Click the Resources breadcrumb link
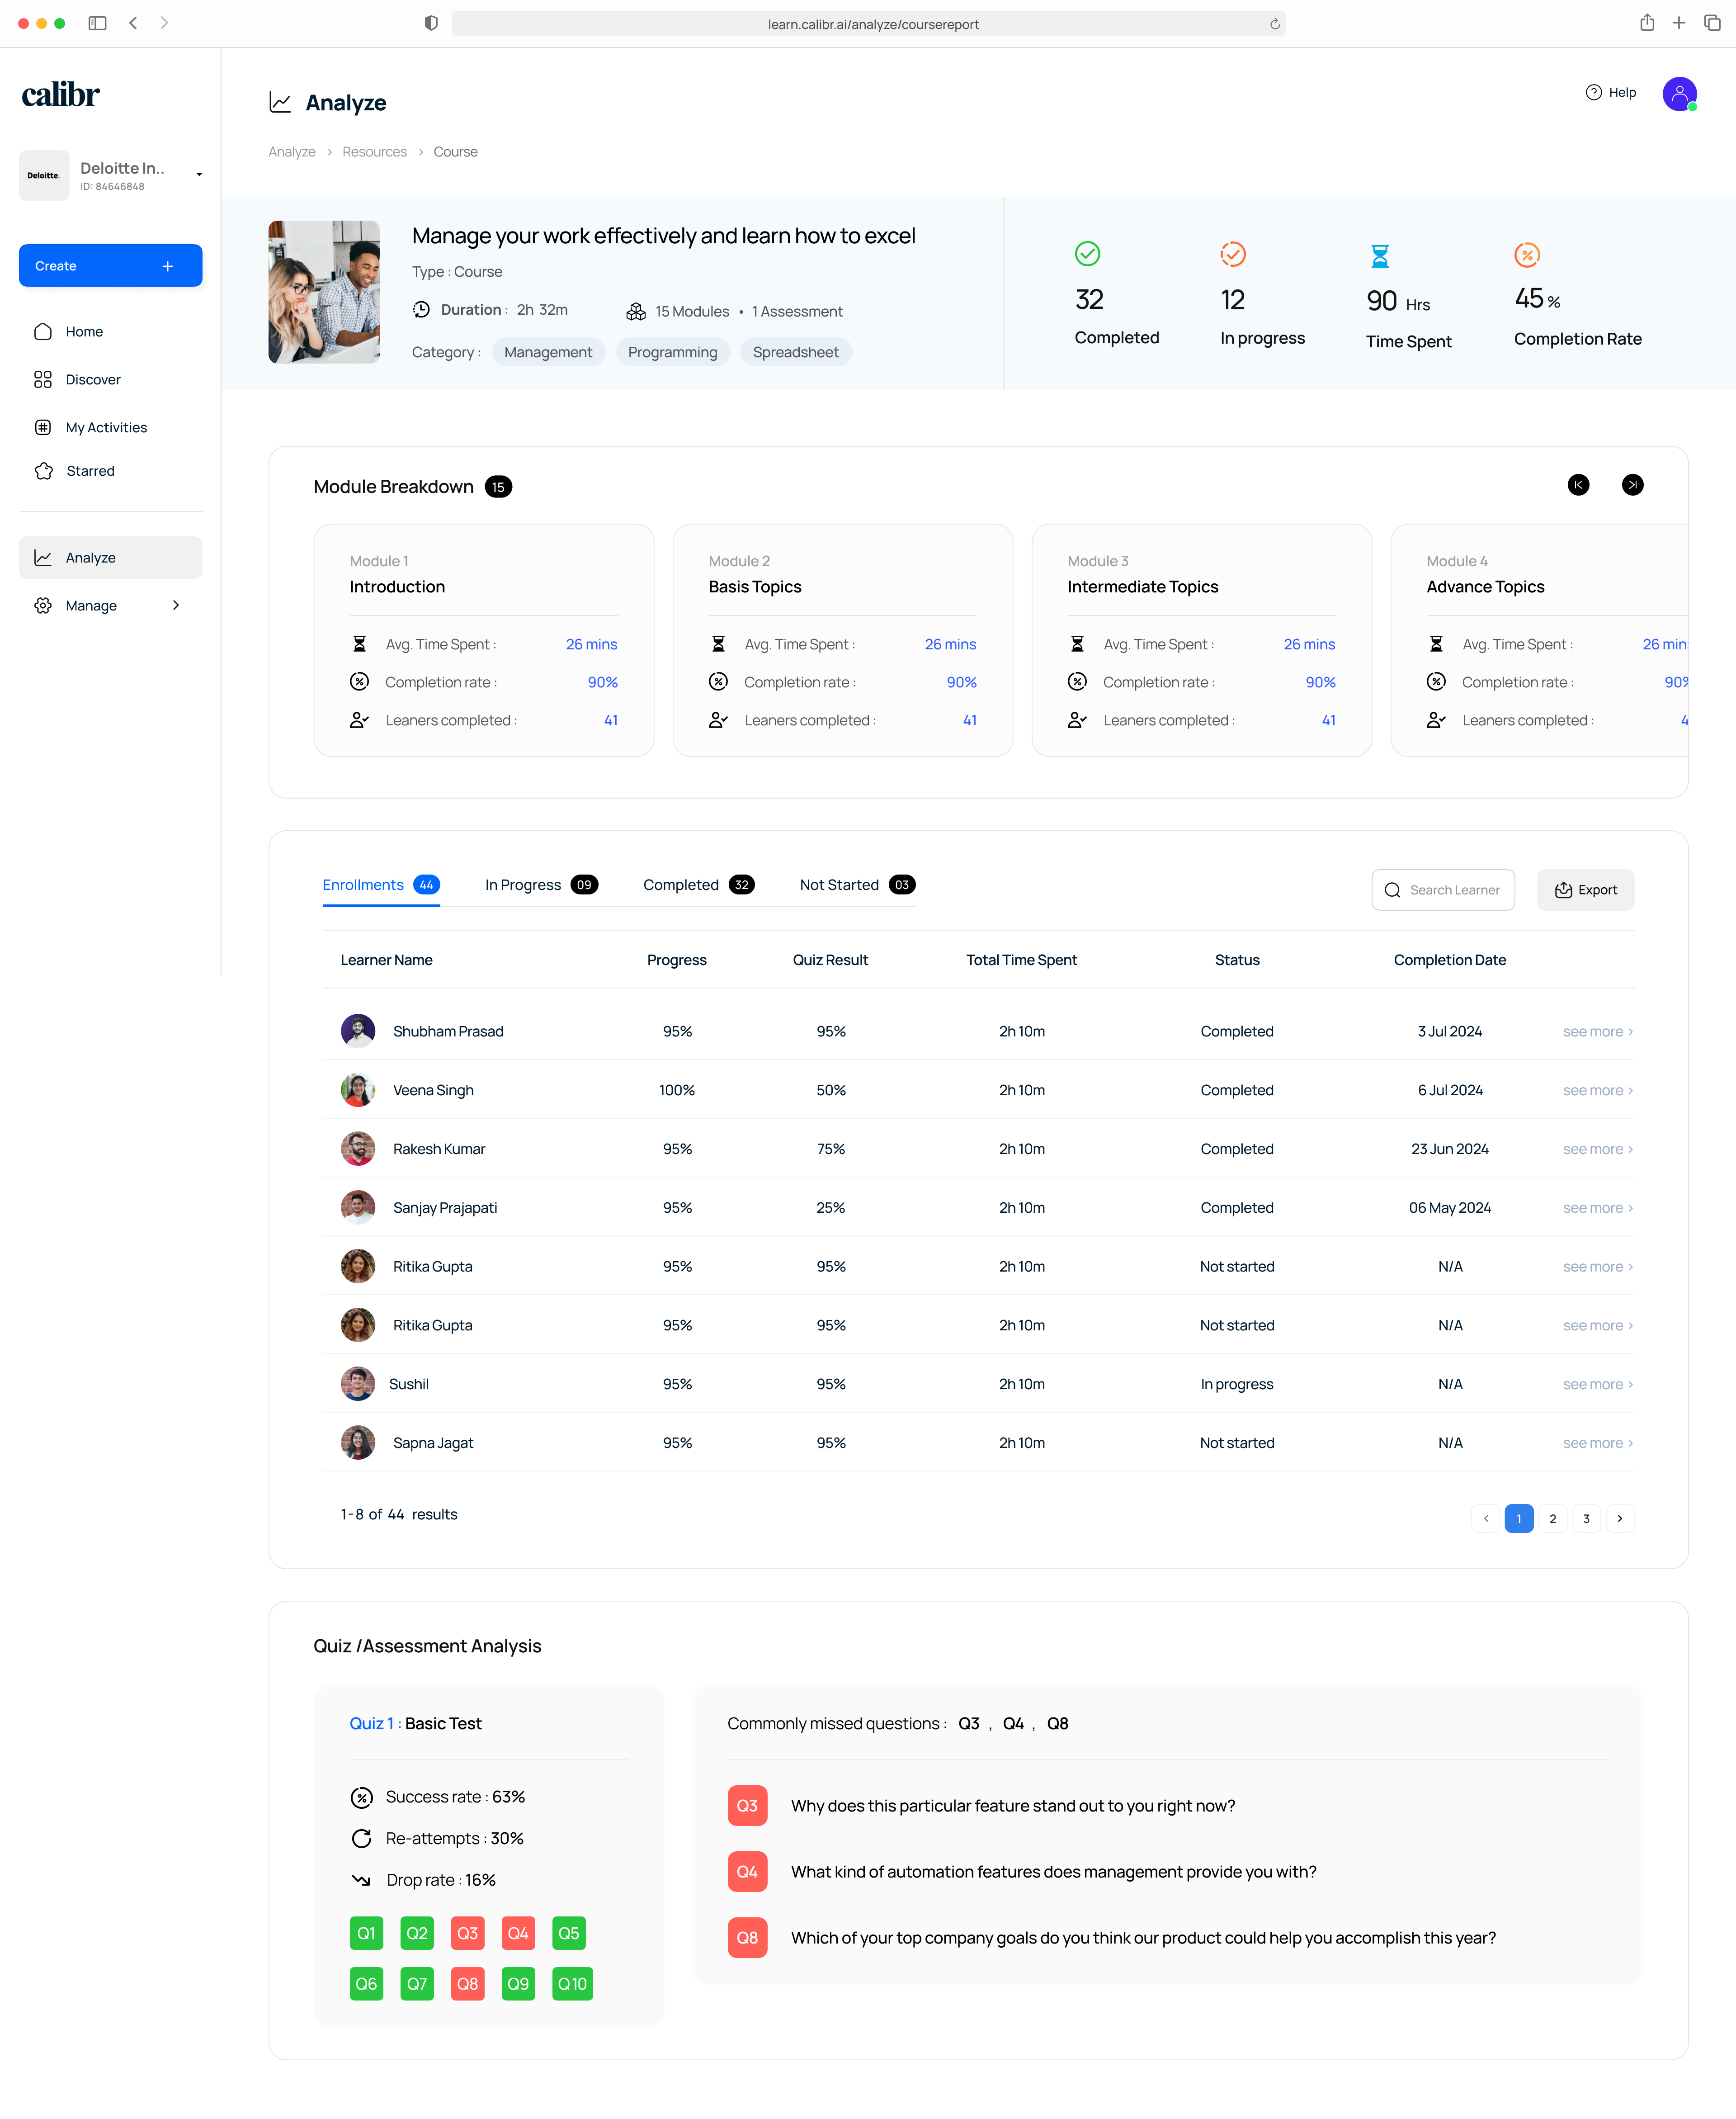This screenshot has width=1736, height=2119. click(374, 152)
